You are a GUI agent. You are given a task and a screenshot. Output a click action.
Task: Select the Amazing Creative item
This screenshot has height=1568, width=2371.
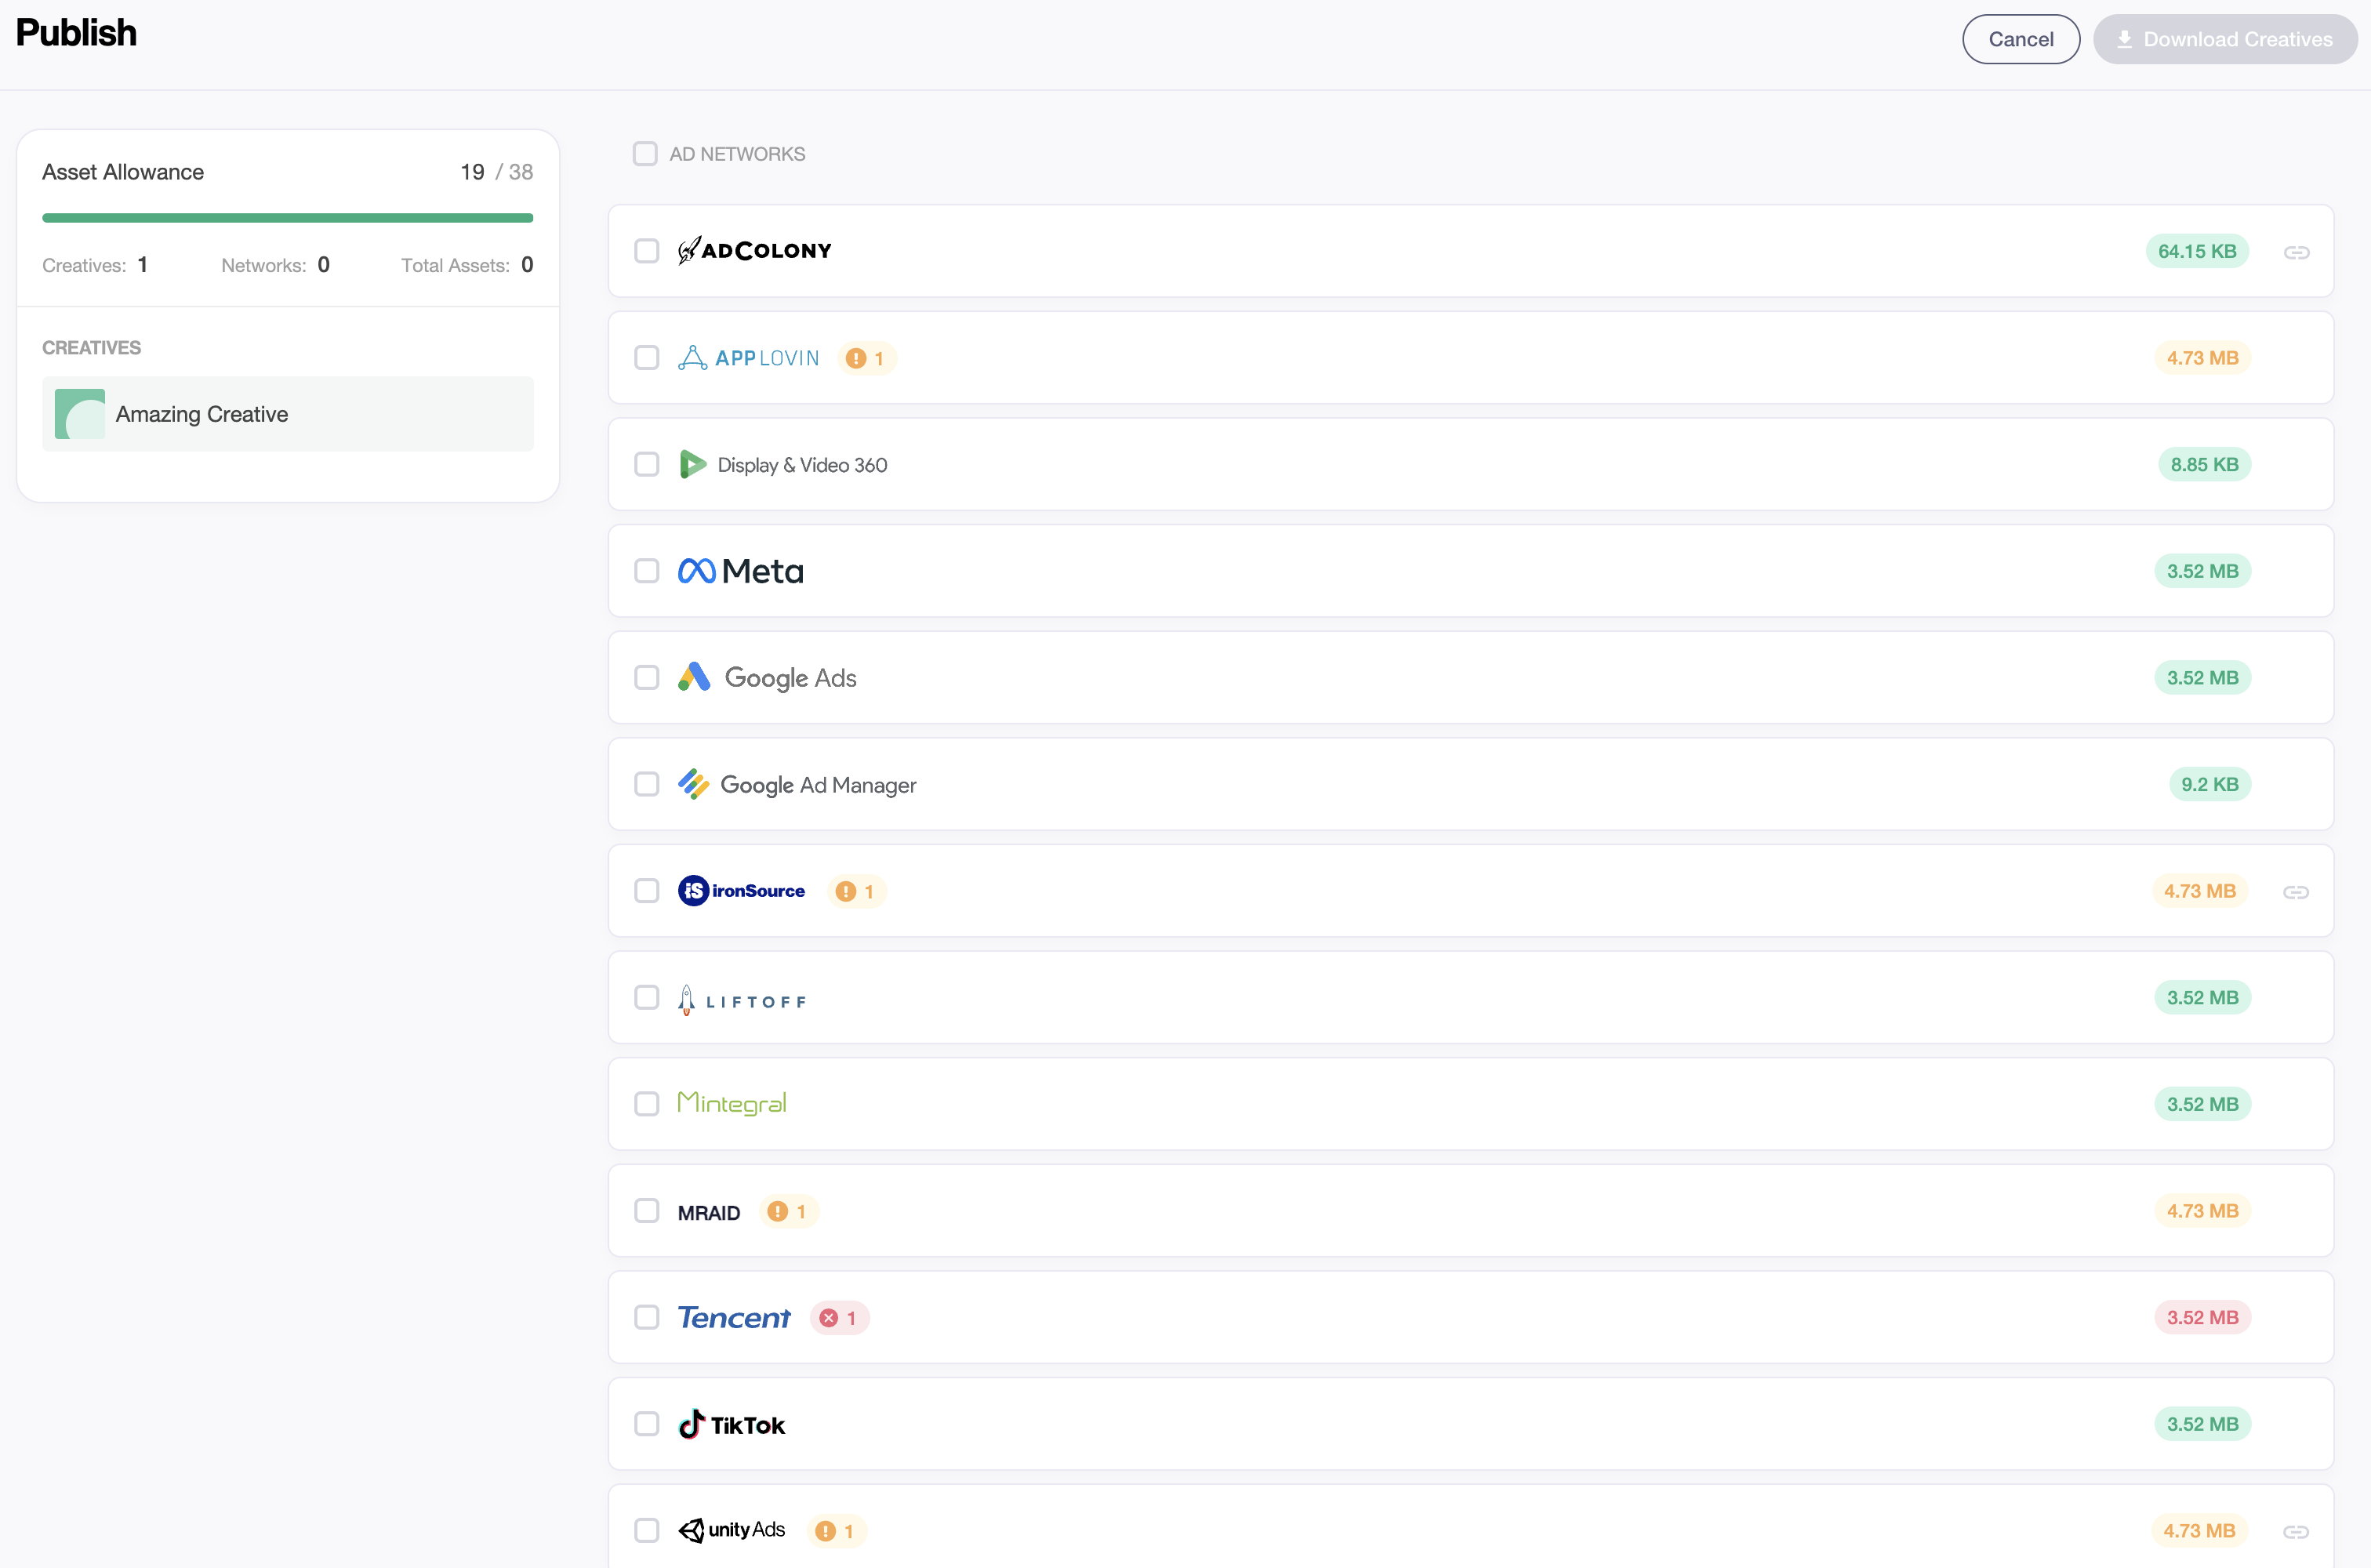tap(288, 414)
